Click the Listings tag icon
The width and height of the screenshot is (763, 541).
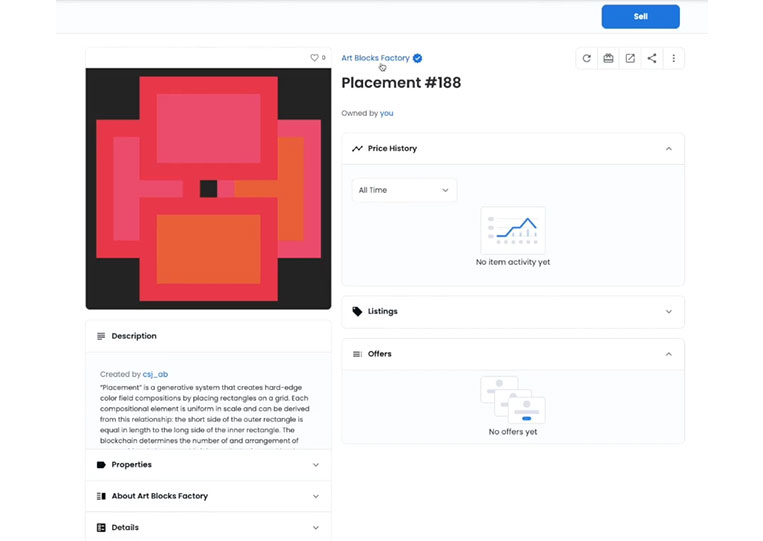357,311
